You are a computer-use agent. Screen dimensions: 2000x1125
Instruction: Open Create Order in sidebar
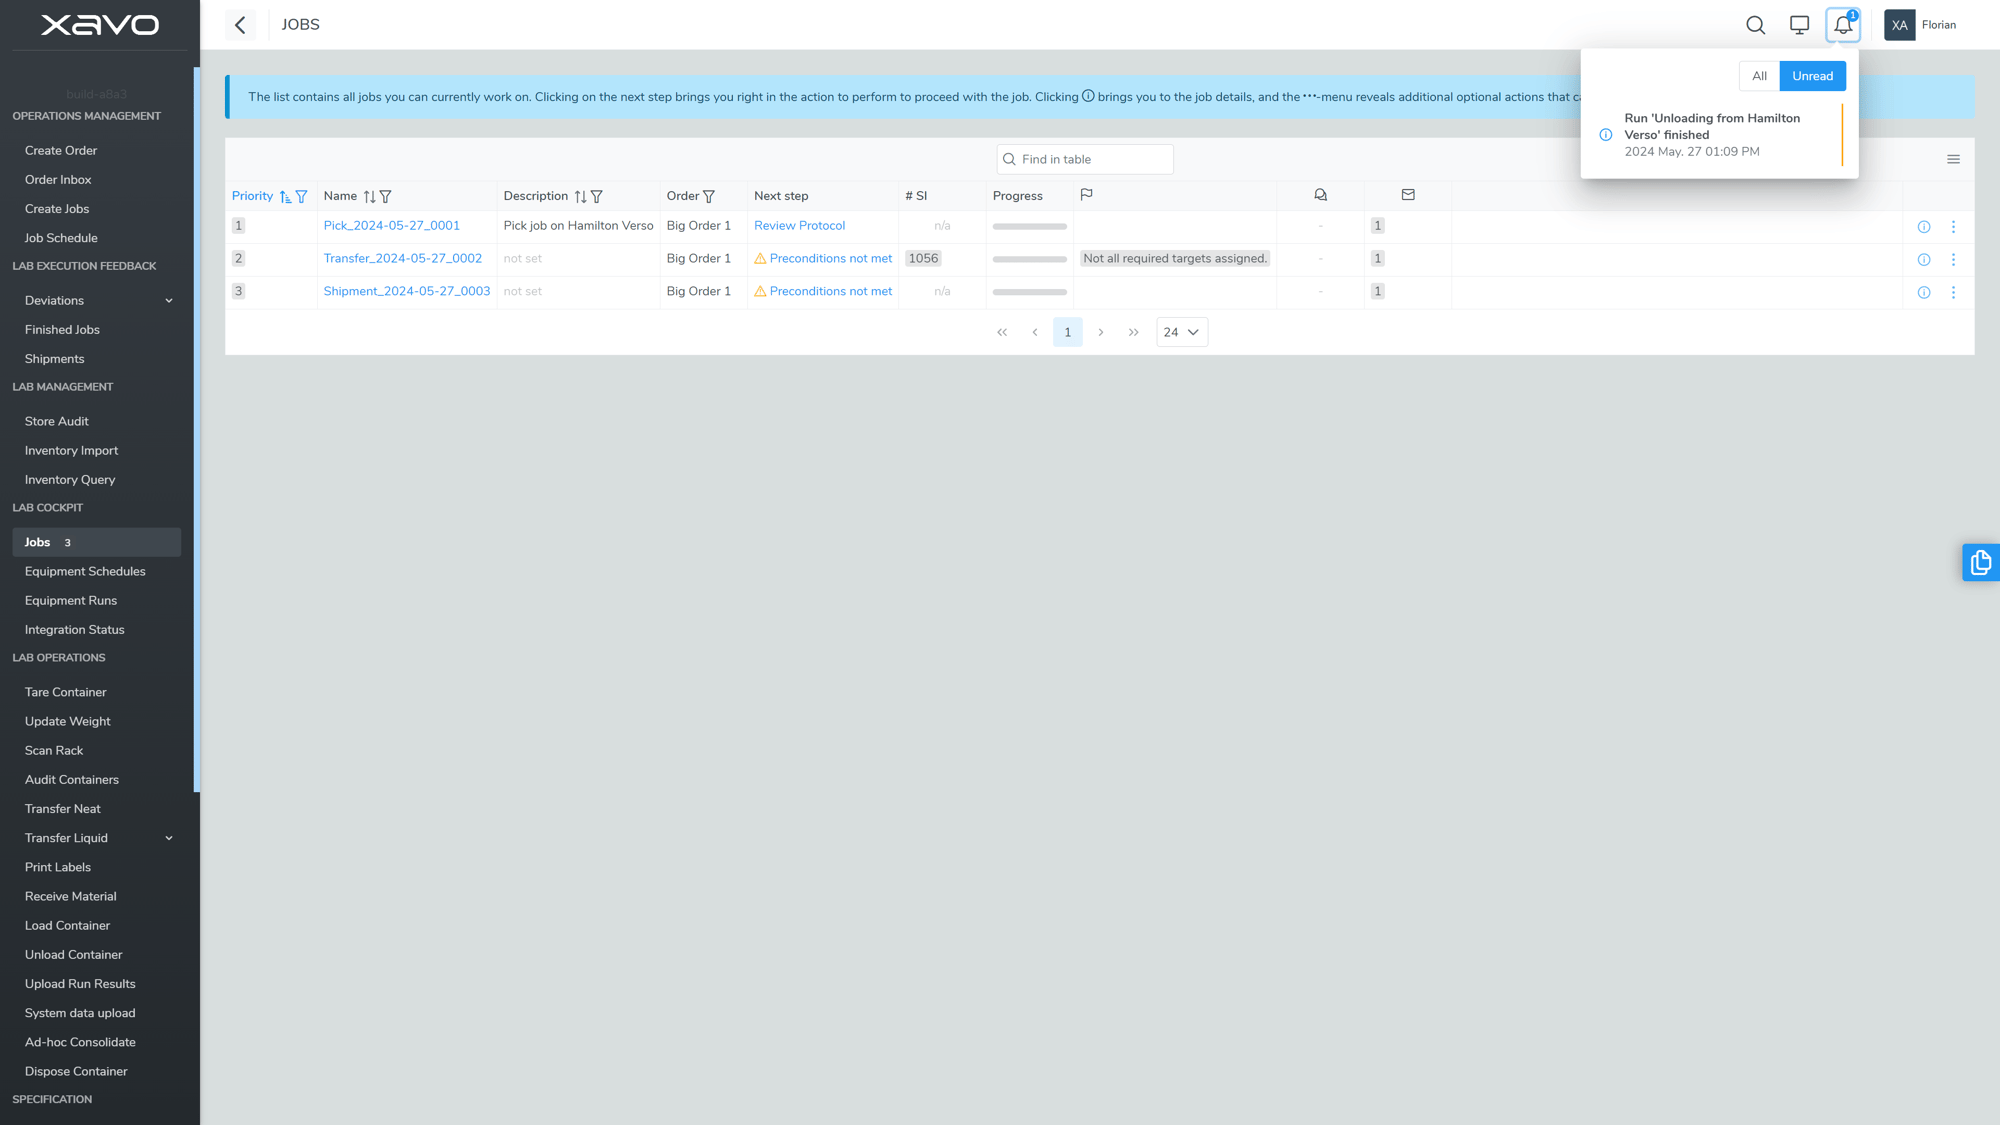click(x=61, y=151)
